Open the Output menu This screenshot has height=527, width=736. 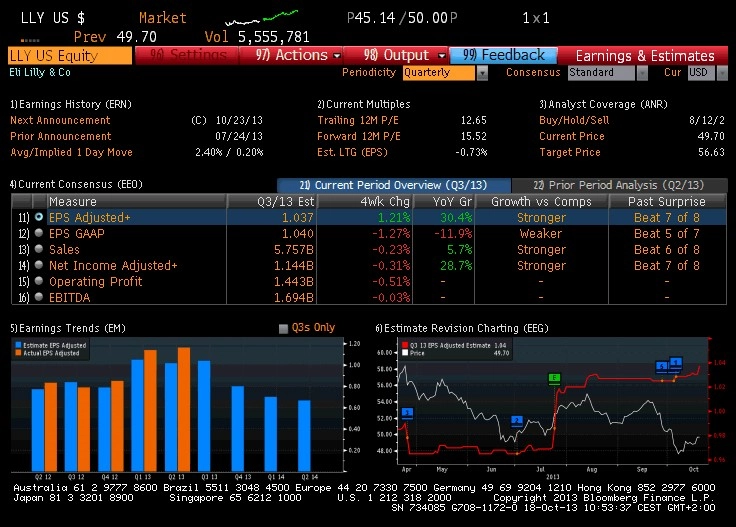point(396,55)
